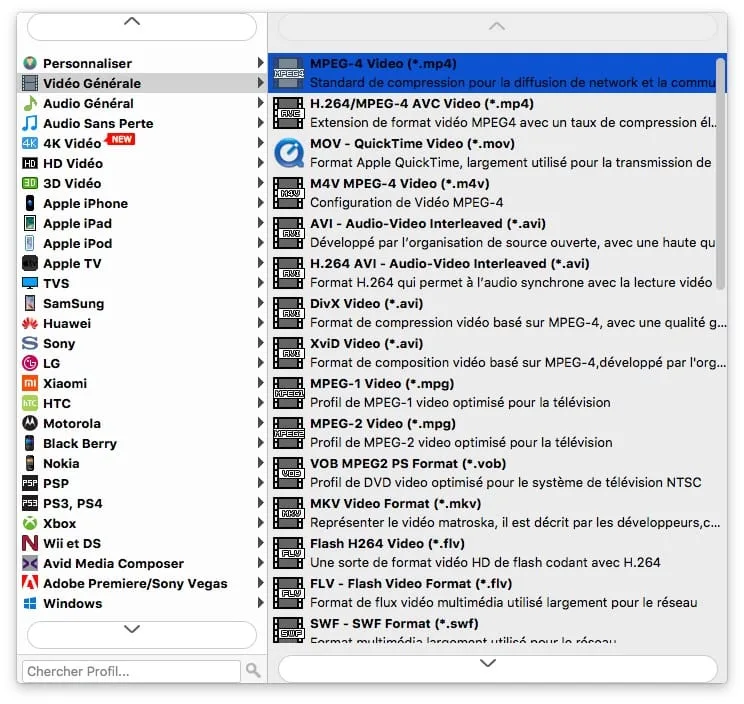
Task: Expand the Audio Général submenu arrow
Action: coord(260,103)
